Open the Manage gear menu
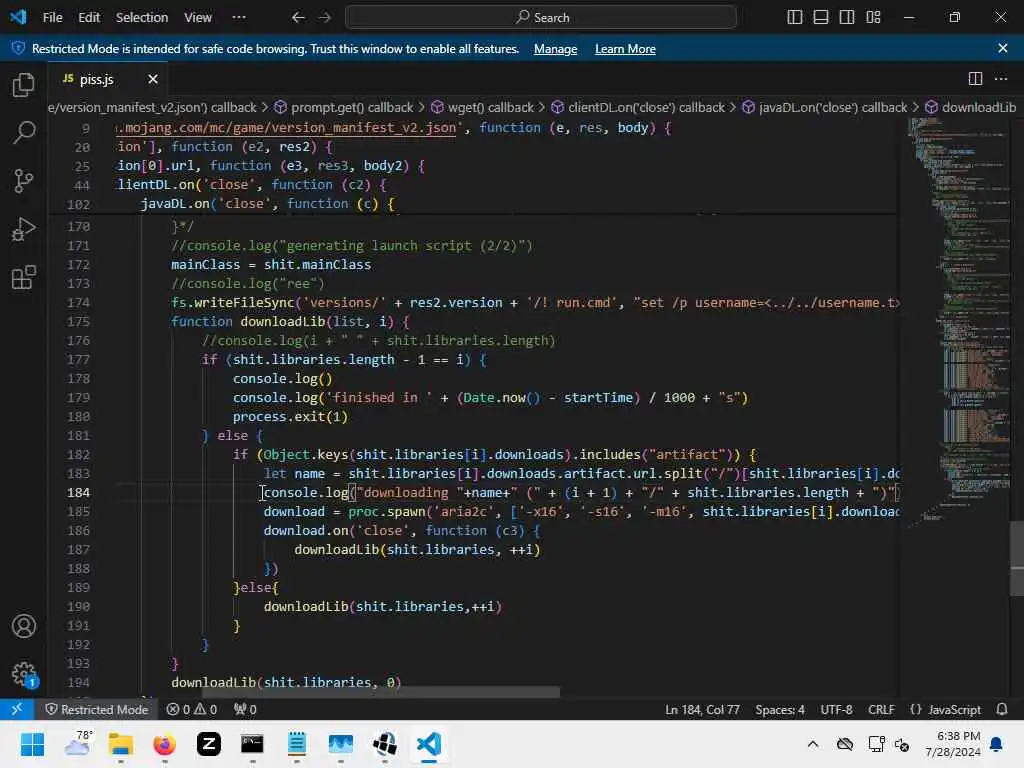The width and height of the screenshot is (1024, 768). [x=24, y=674]
